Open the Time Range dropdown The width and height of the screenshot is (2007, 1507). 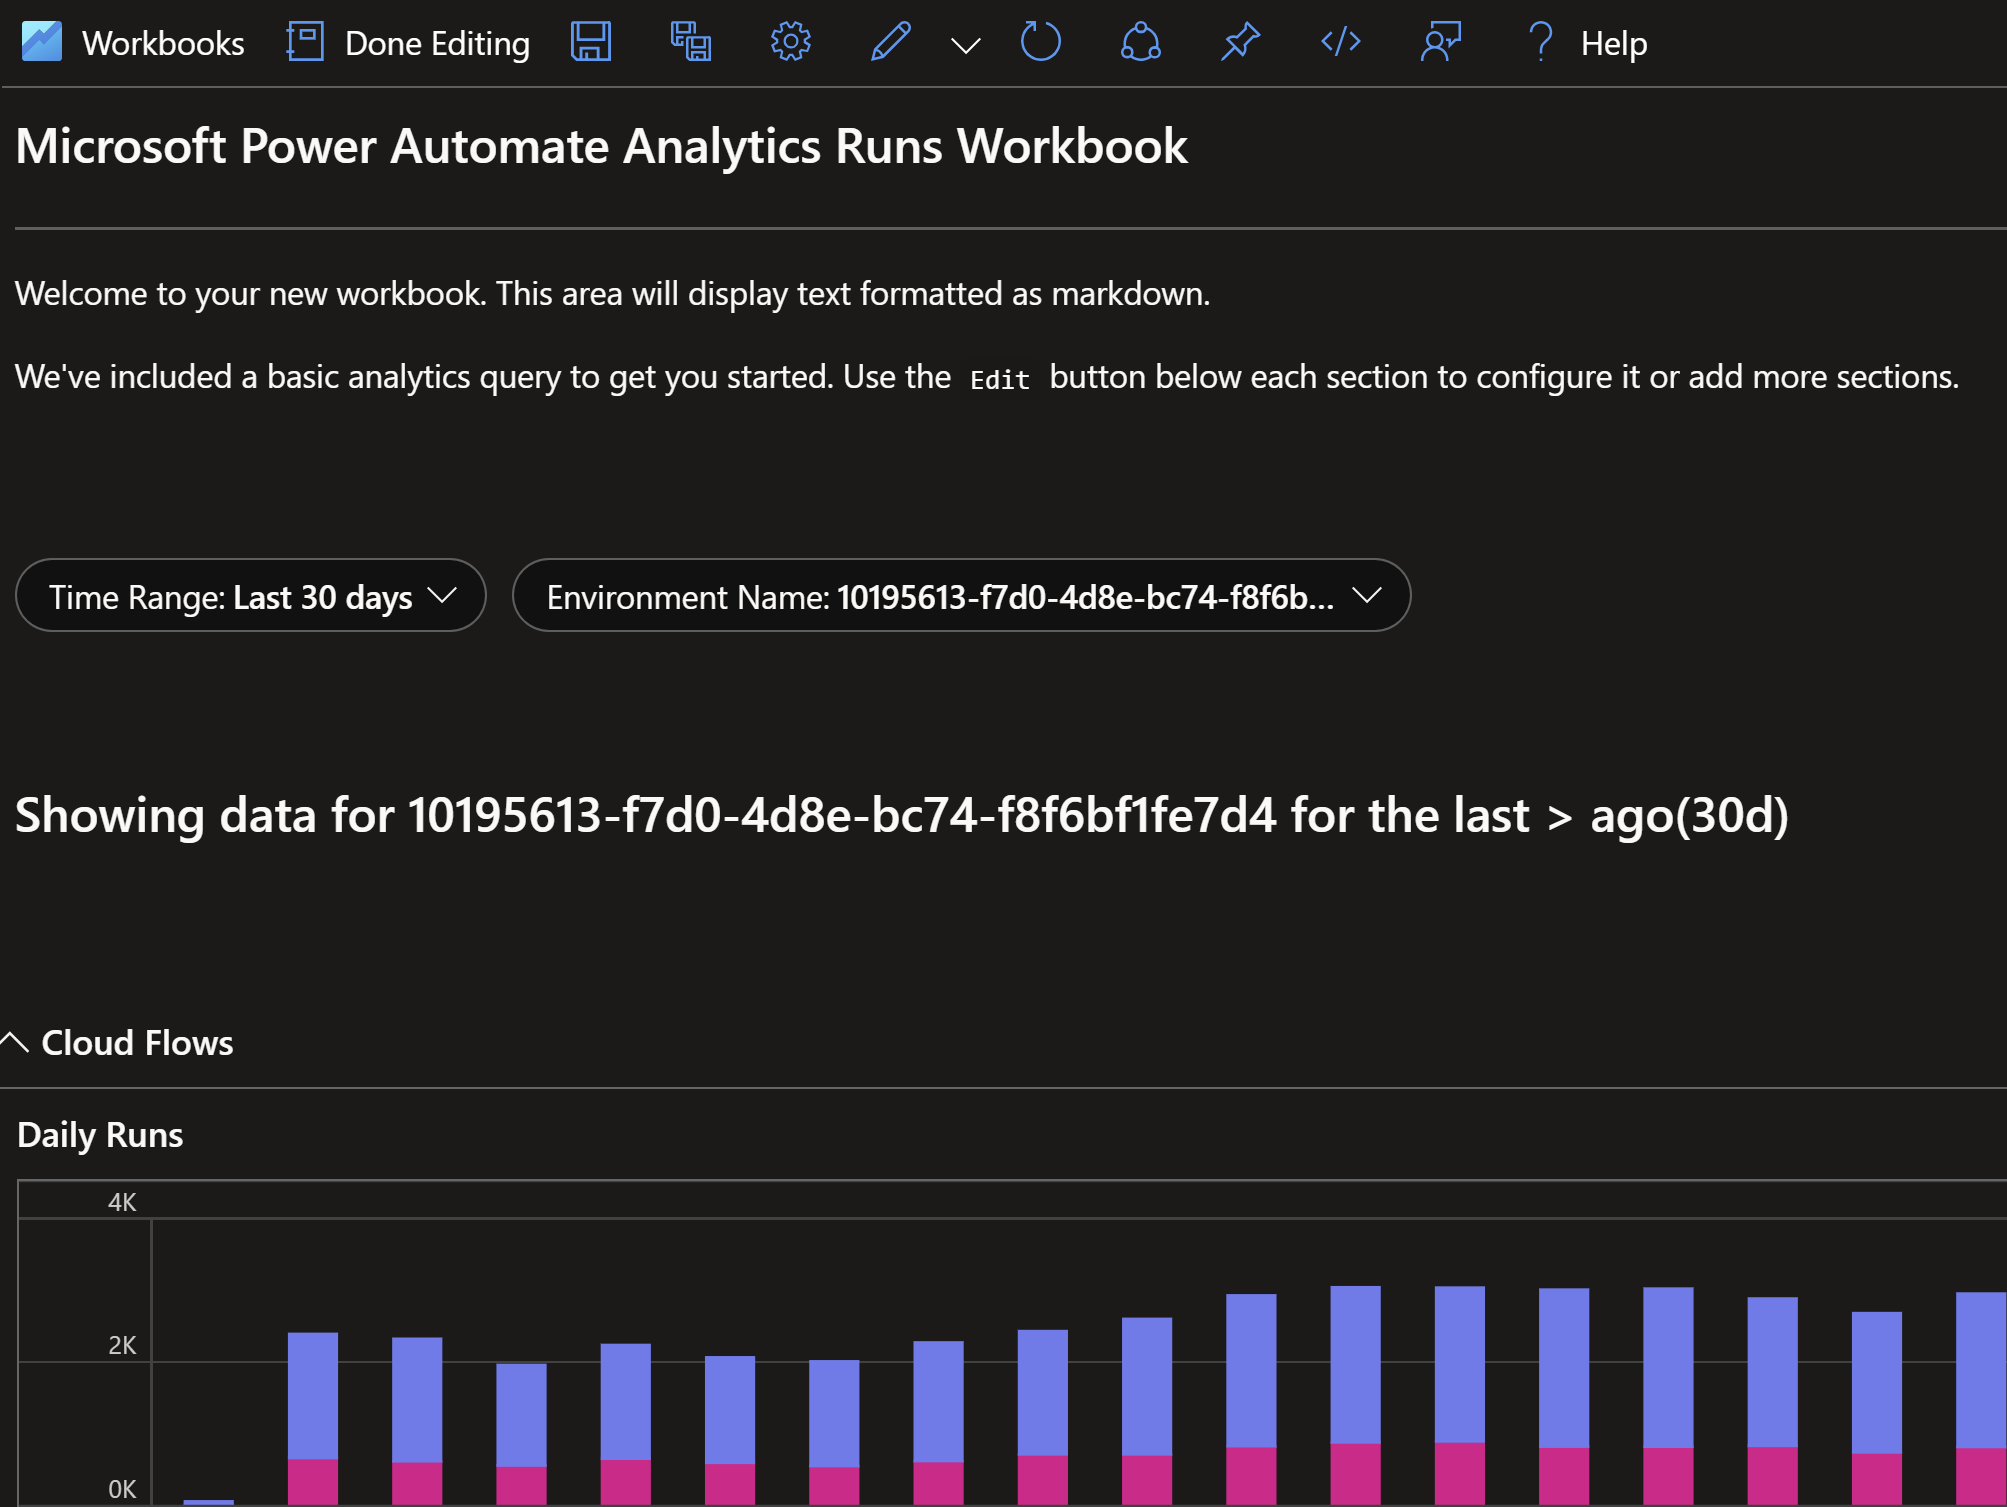coord(251,596)
